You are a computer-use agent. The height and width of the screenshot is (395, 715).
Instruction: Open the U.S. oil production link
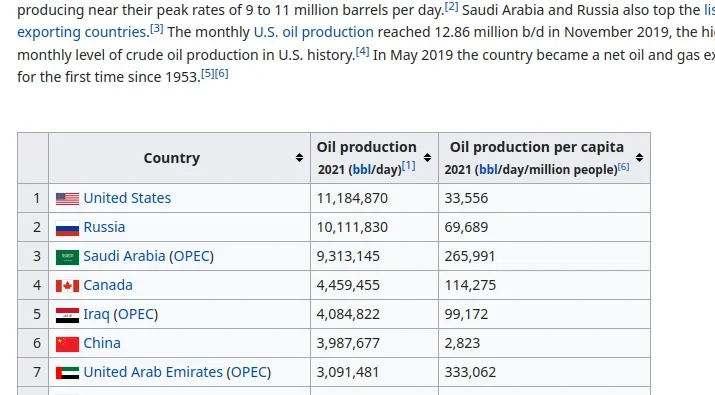click(314, 32)
